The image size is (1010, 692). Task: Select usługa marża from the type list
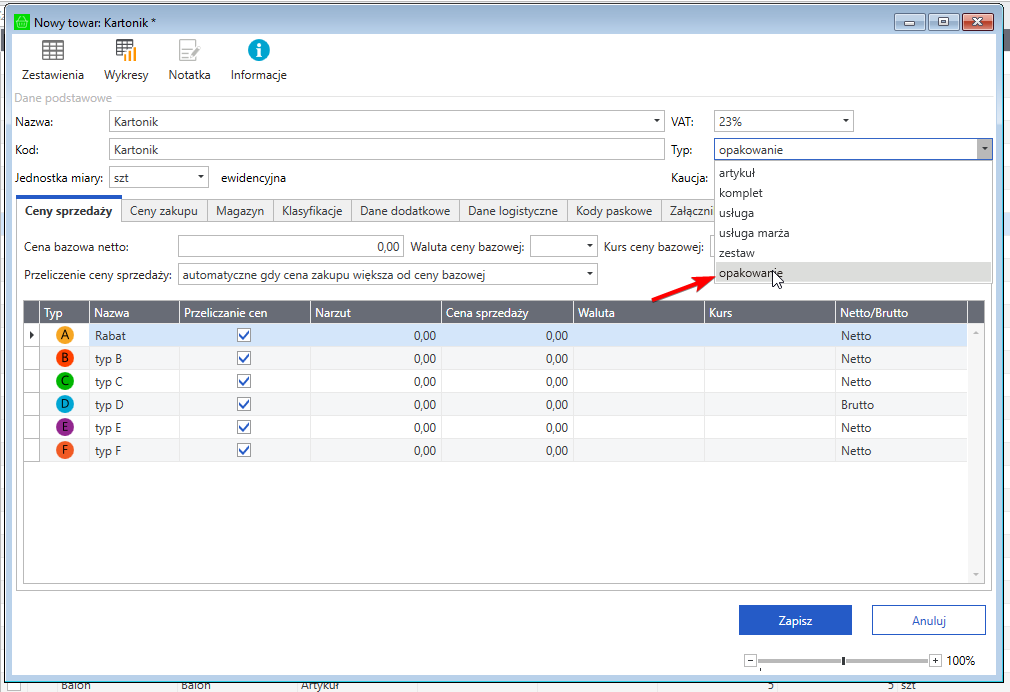click(754, 233)
